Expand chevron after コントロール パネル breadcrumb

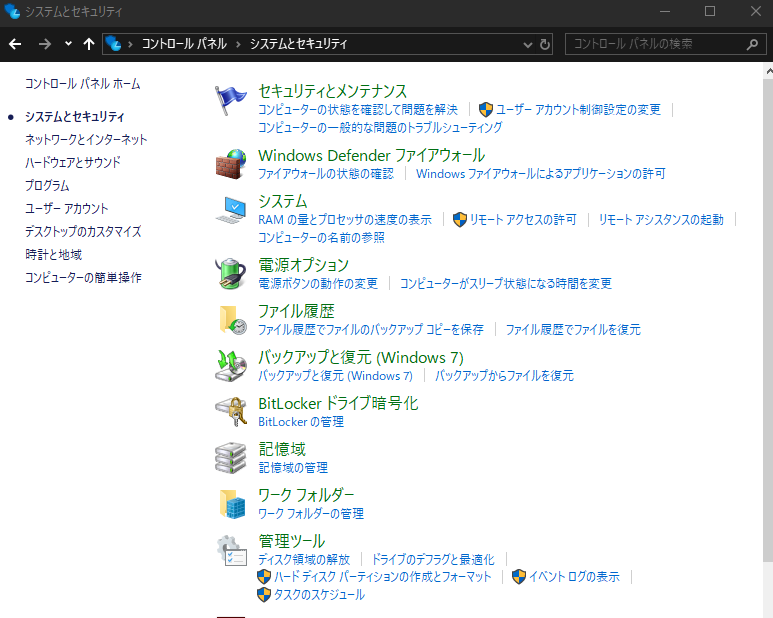[238, 44]
